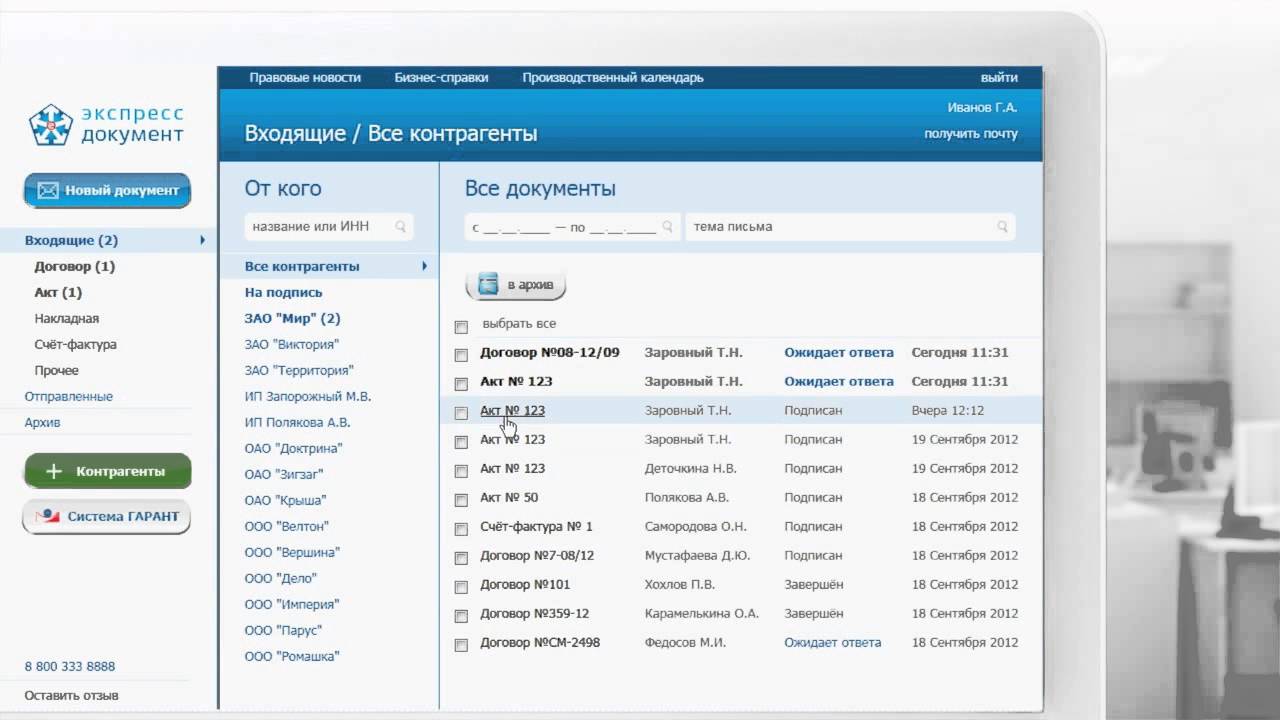The width and height of the screenshot is (1280, 720).
Task: Click the получить почту link
Action: 971,134
